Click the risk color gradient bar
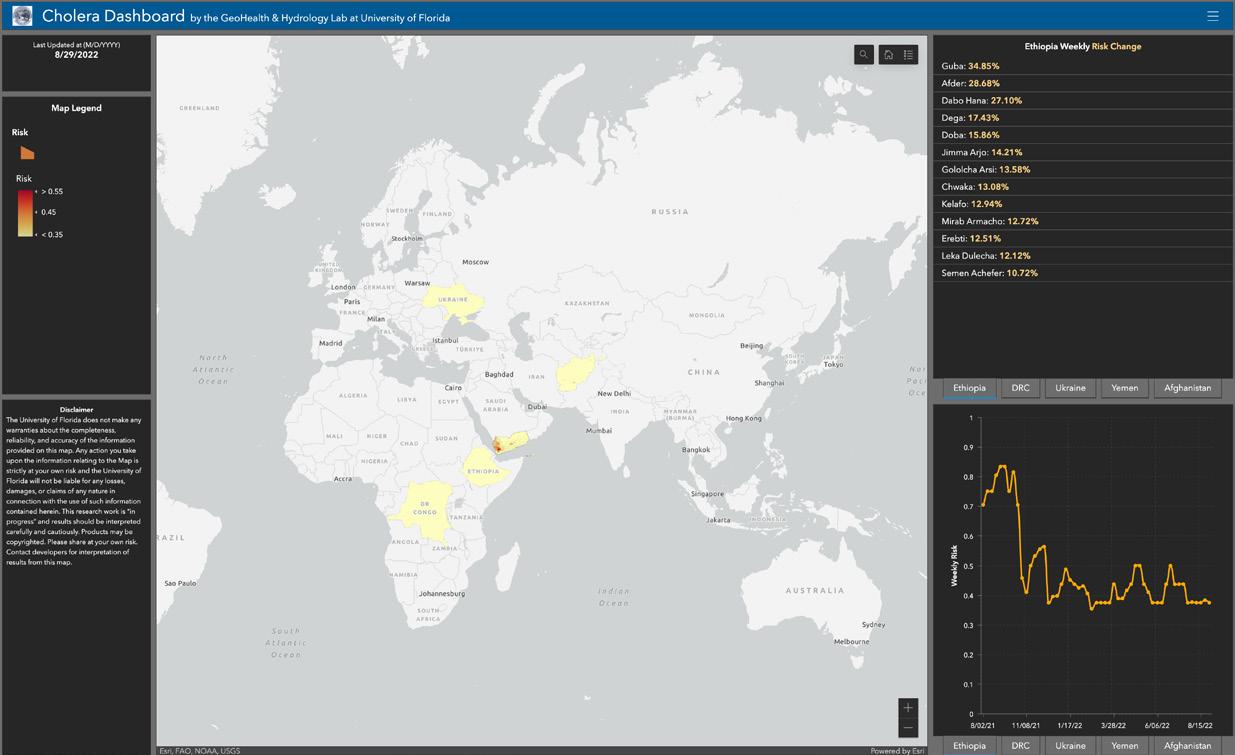The image size is (1235, 755). 25,212
